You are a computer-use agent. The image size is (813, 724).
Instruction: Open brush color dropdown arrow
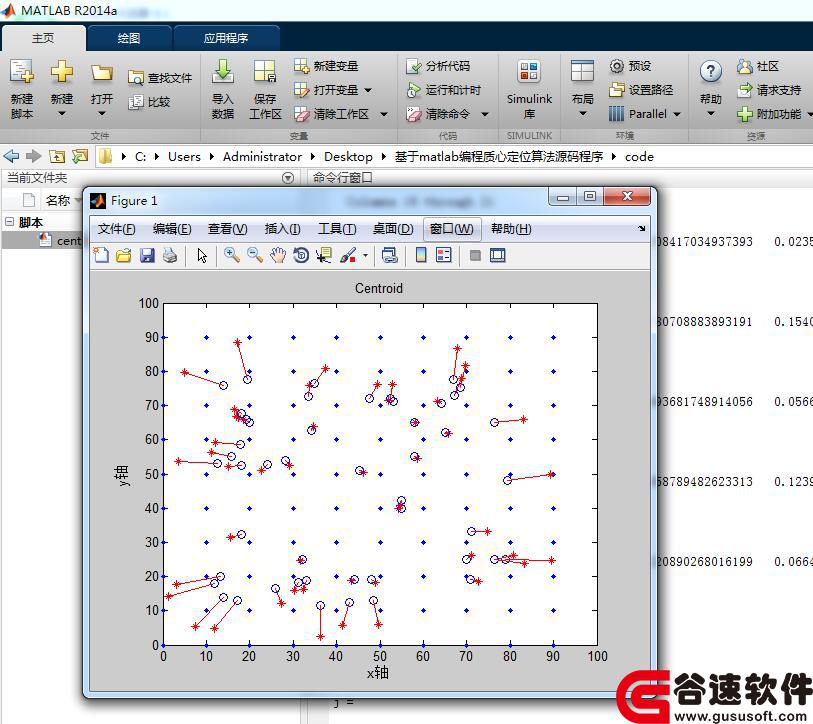coord(366,256)
